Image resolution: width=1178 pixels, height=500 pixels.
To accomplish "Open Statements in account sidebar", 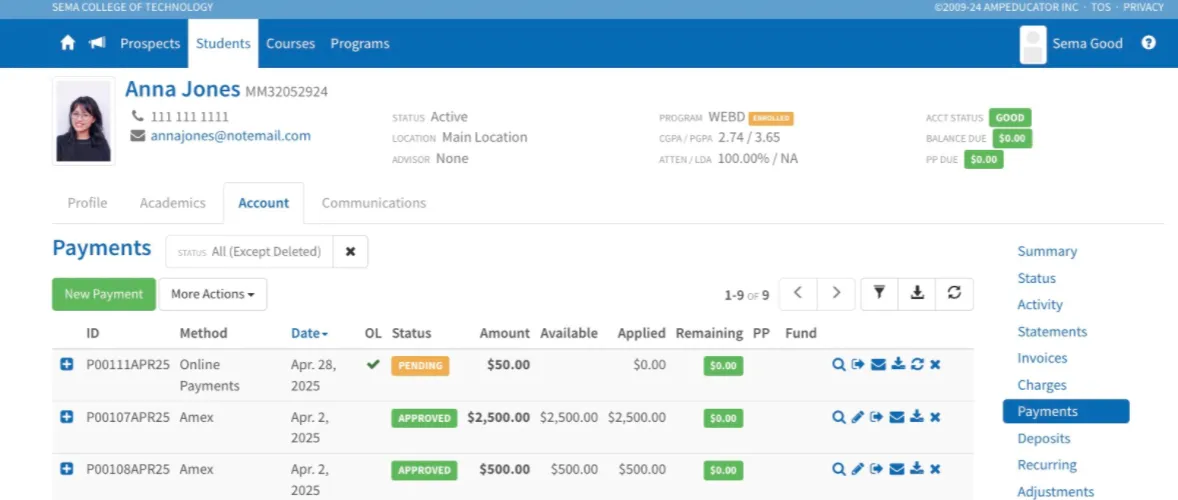I will tap(1053, 331).
